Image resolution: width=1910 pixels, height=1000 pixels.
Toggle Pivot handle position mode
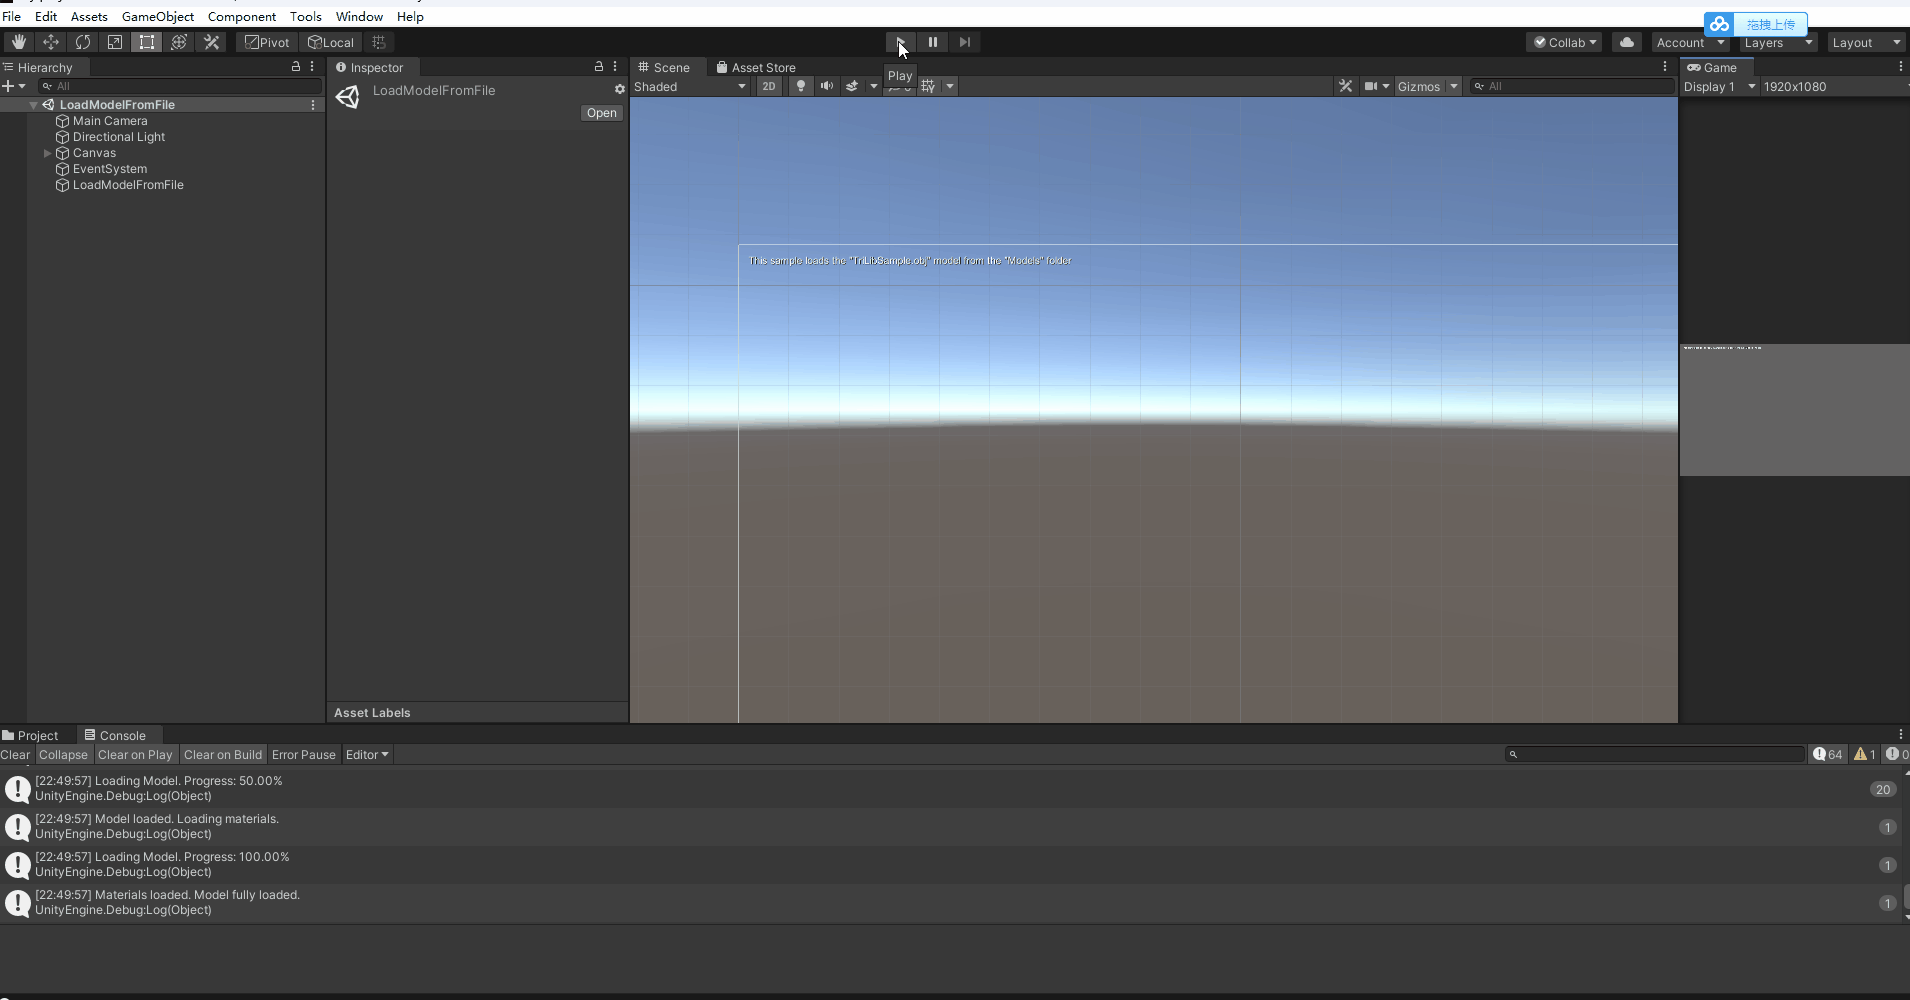[x=266, y=42]
